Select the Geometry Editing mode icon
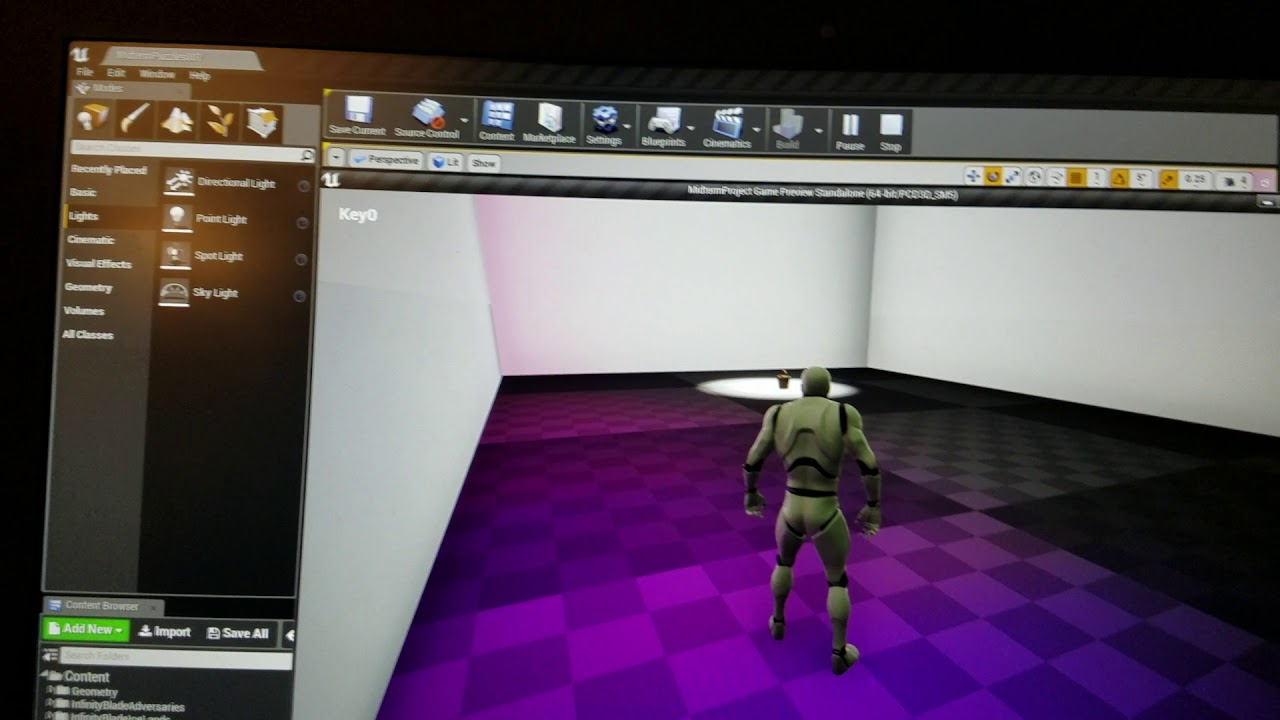Screen dimensions: 1280x720 click(x=262, y=123)
